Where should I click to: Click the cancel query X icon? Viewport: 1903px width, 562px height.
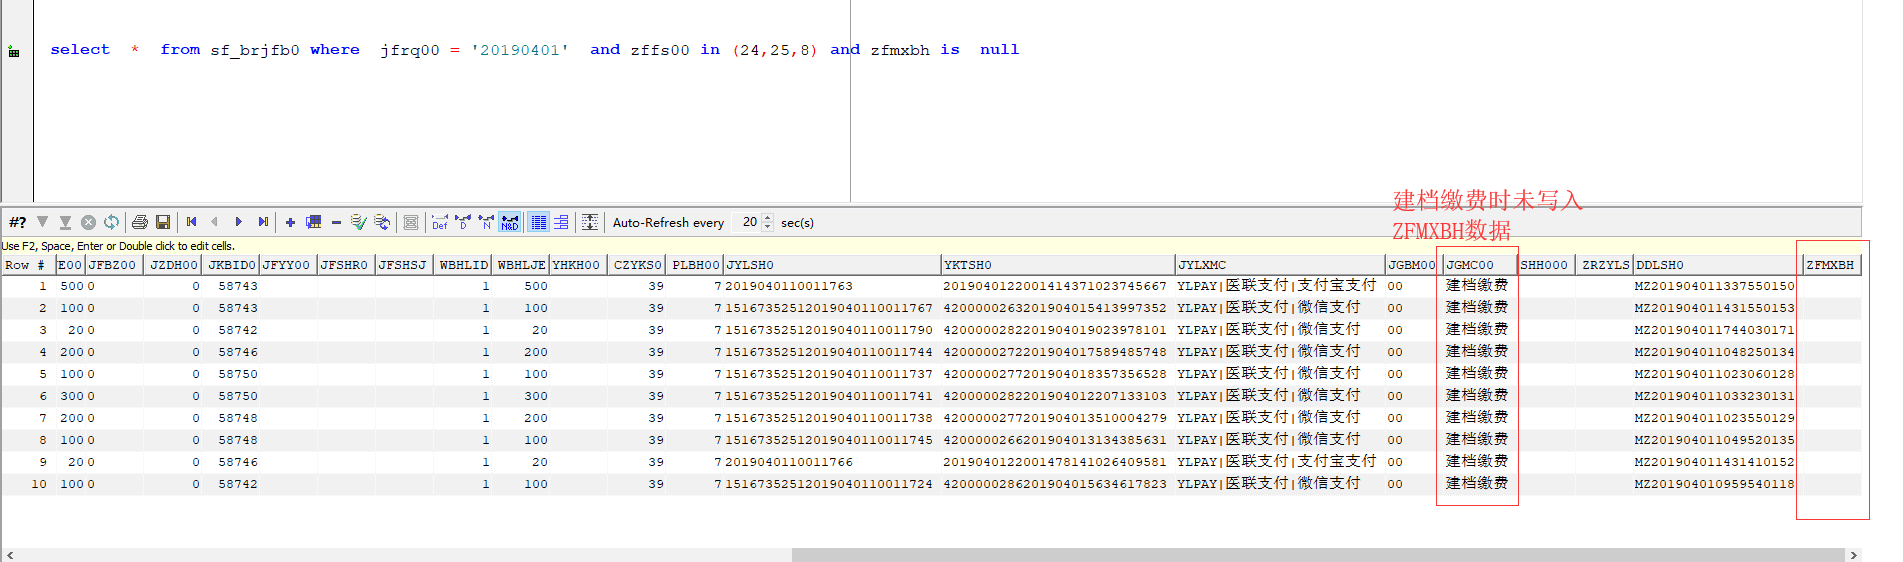(88, 222)
